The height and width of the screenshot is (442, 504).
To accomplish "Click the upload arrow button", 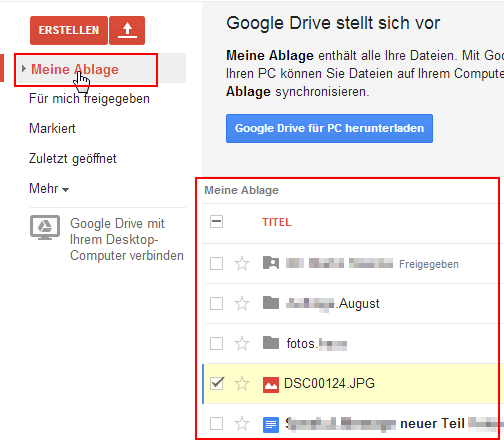I will point(127,30).
